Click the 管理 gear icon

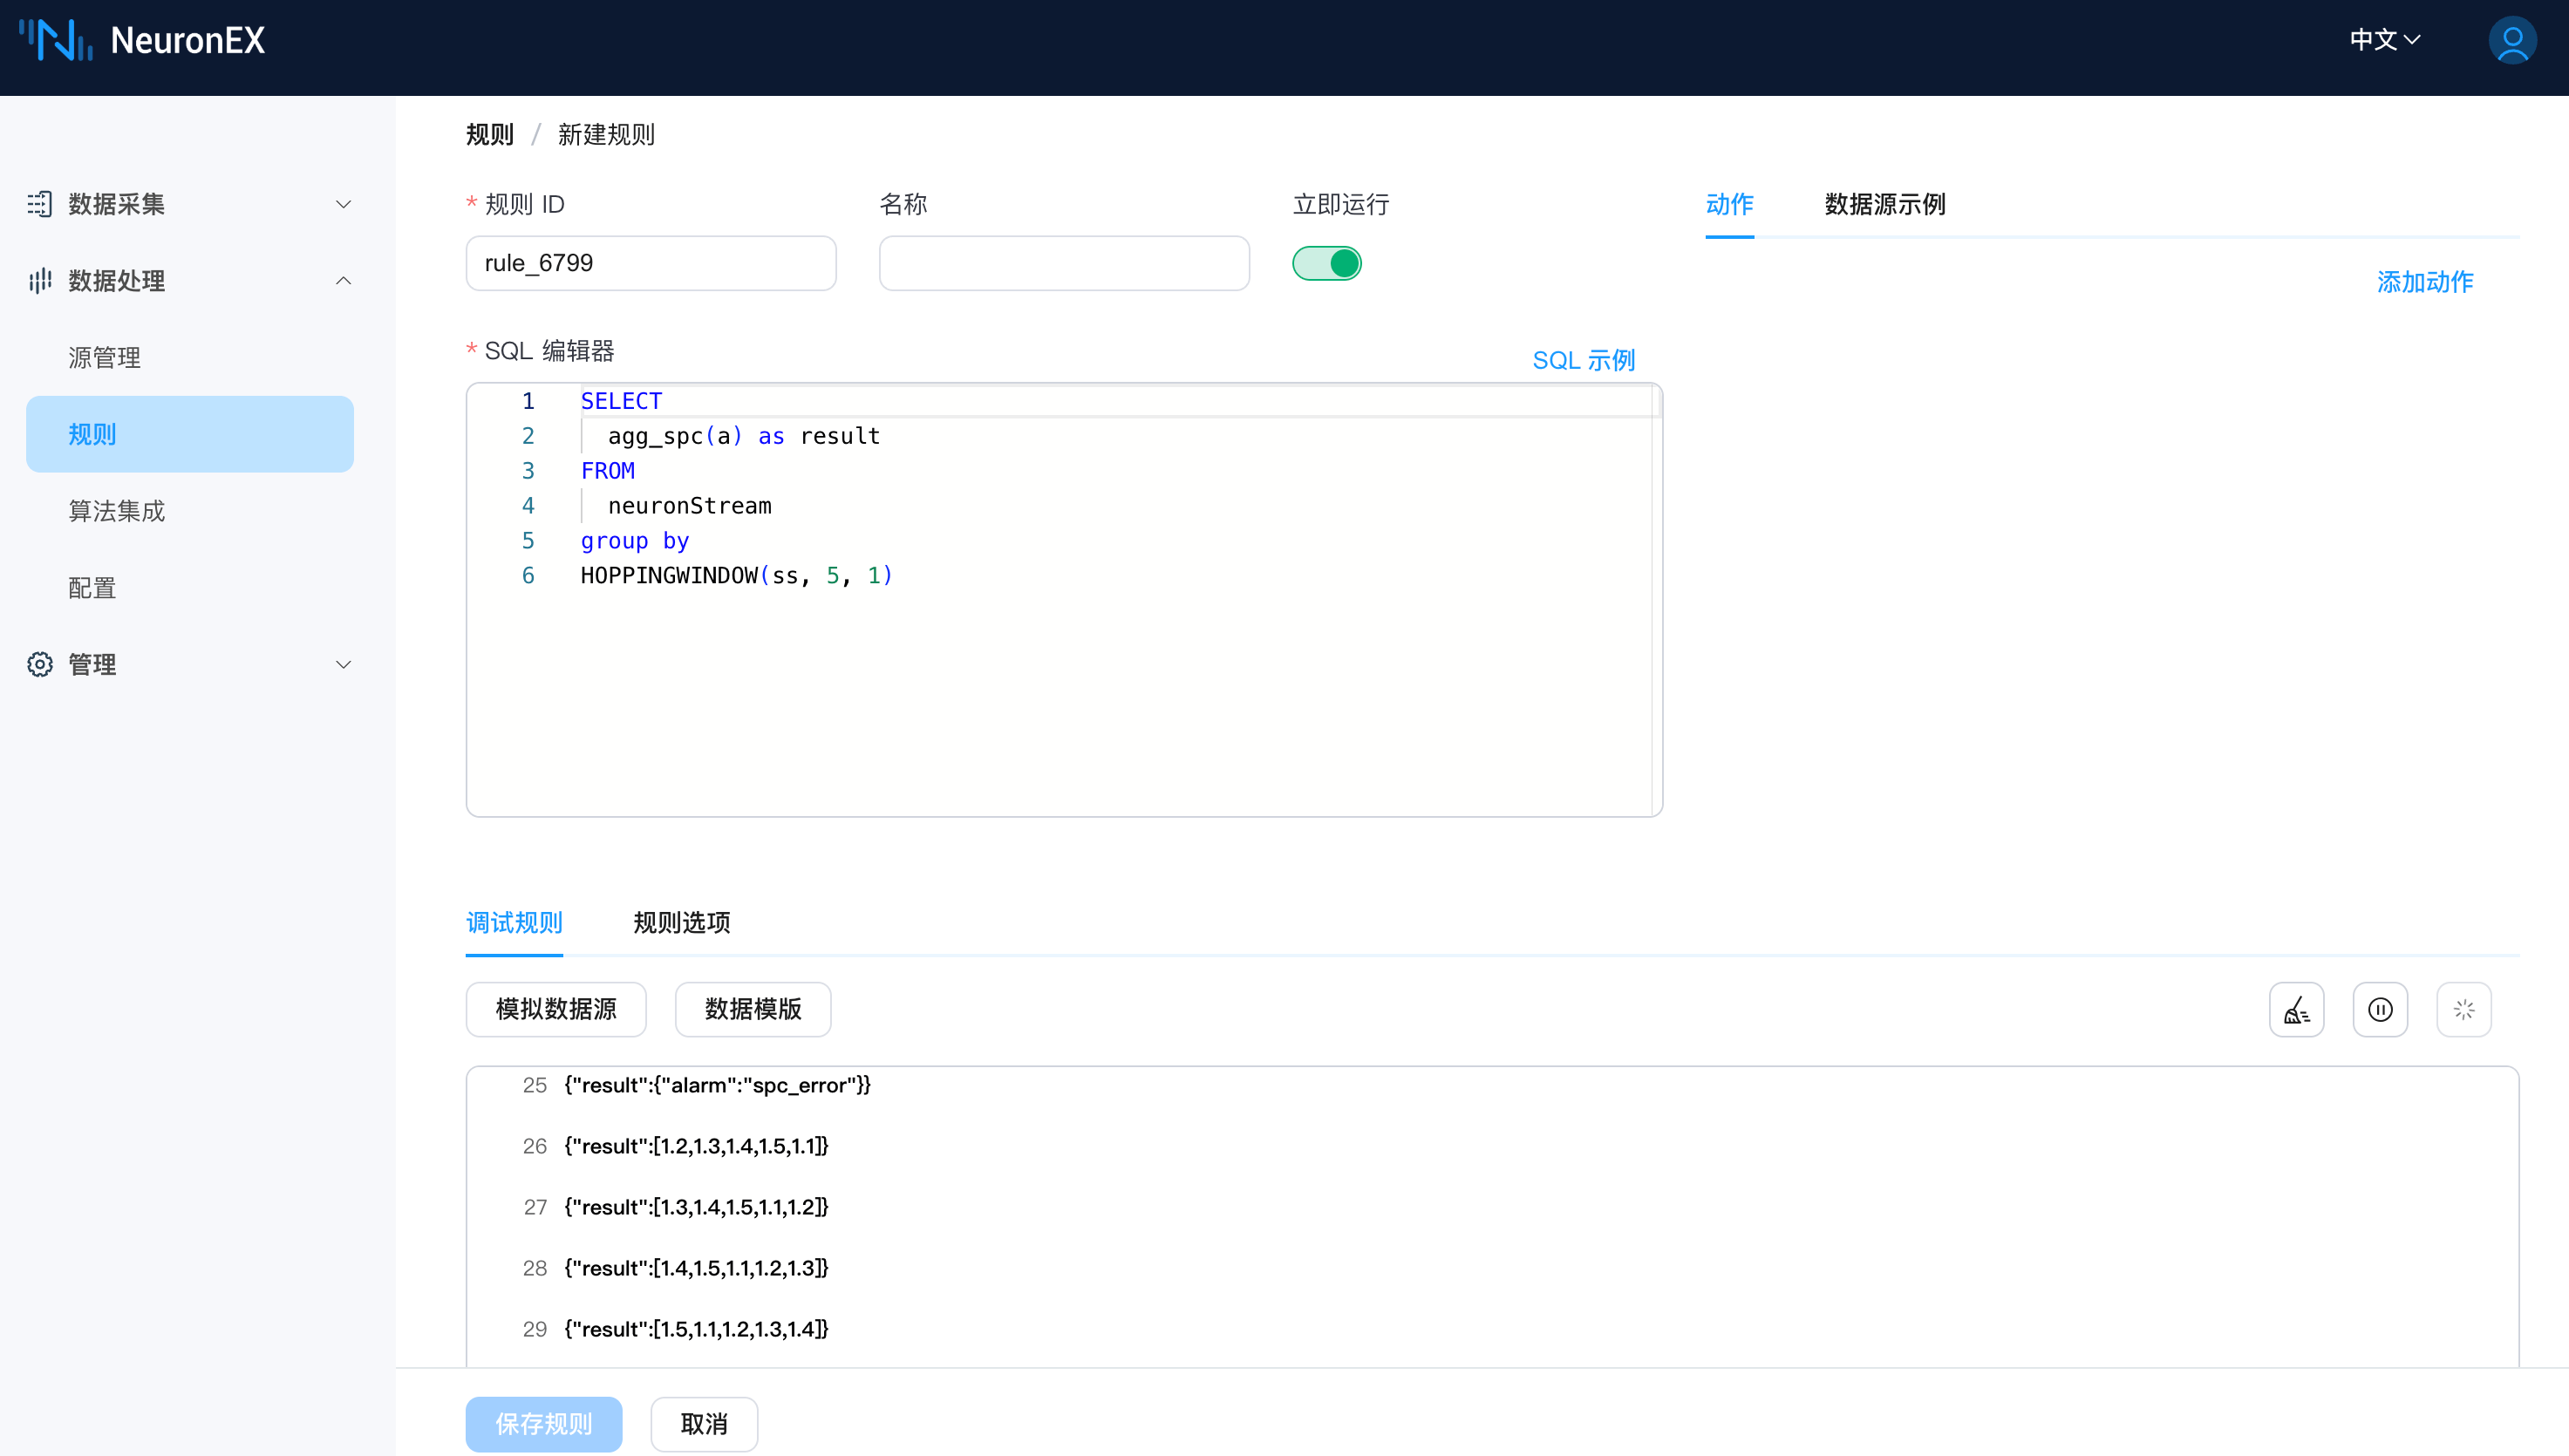40,664
